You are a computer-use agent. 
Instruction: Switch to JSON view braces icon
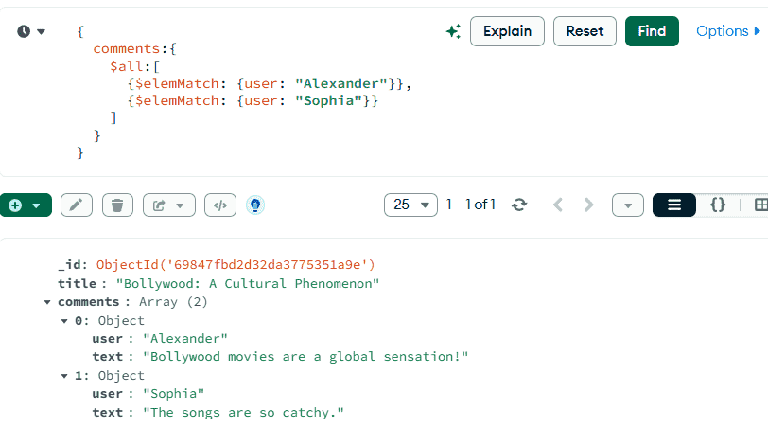(x=718, y=205)
